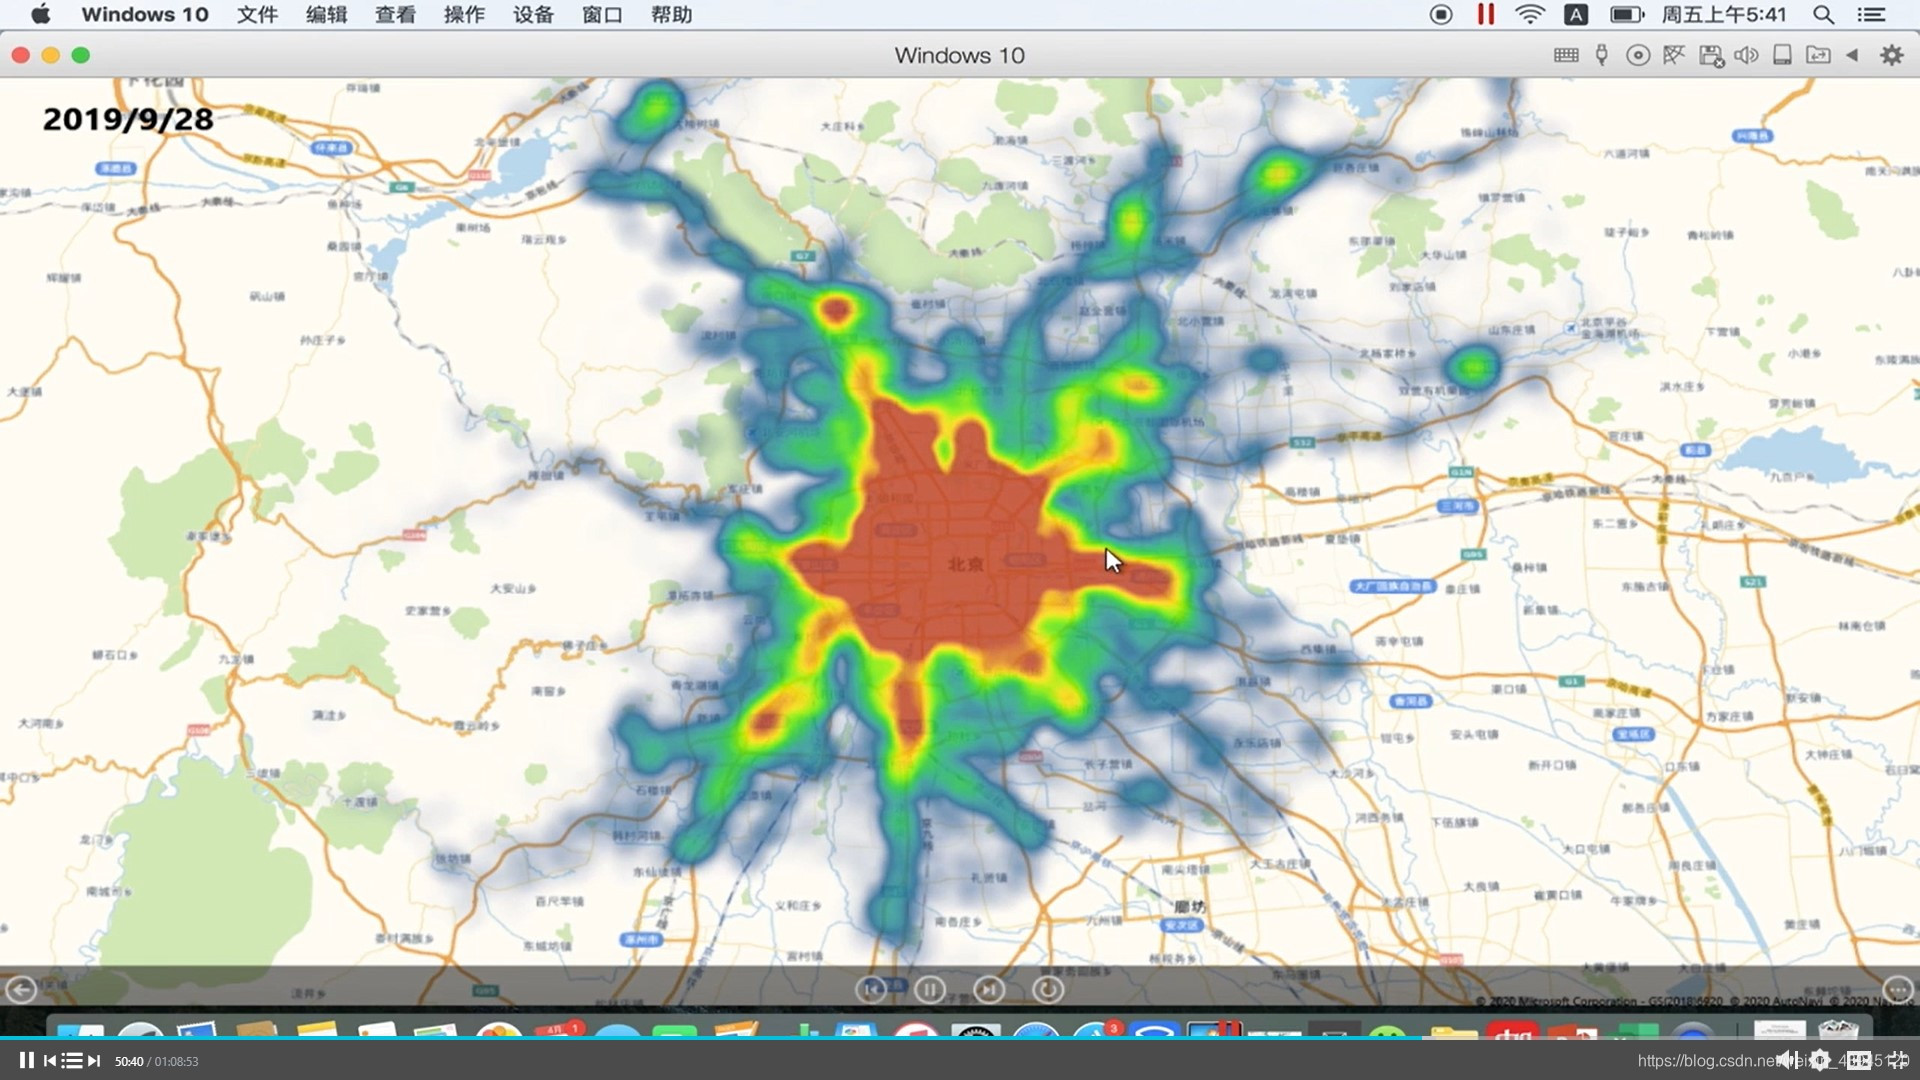Open the 查看 menu
This screenshot has width=1920, height=1080.
click(395, 14)
